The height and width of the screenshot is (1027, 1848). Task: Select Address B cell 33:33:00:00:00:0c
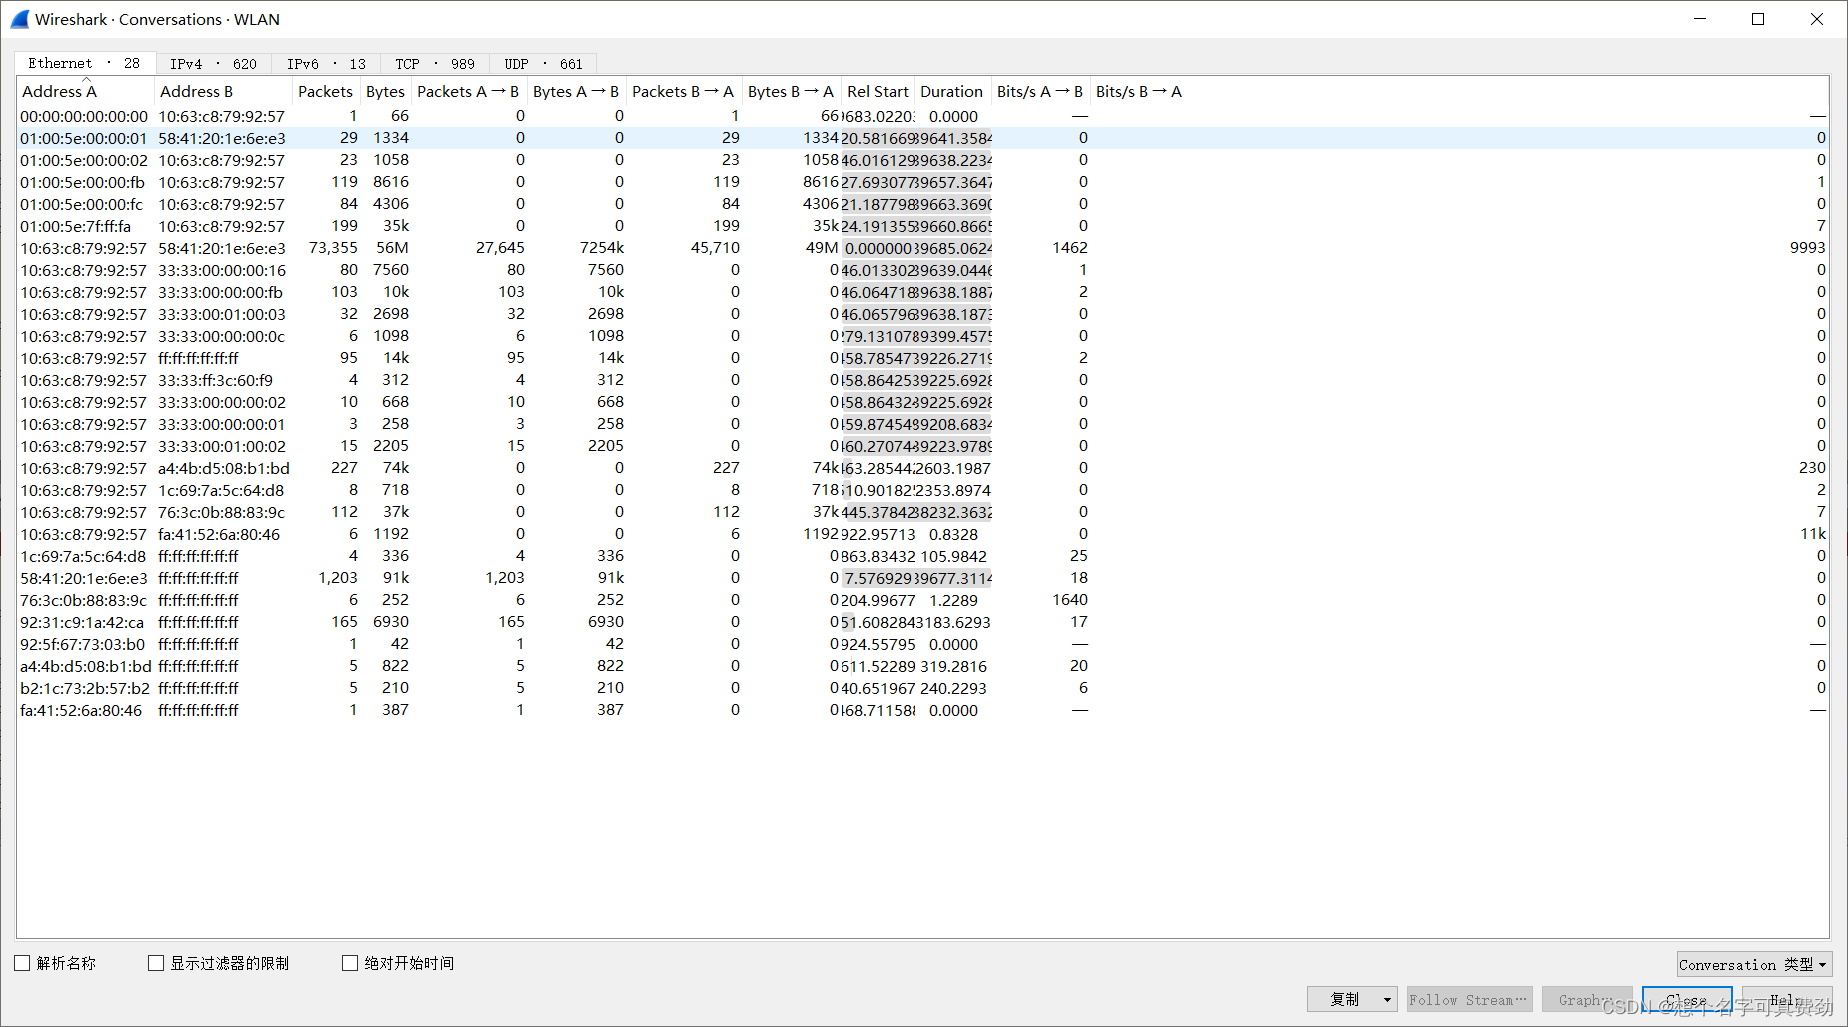coord(222,336)
